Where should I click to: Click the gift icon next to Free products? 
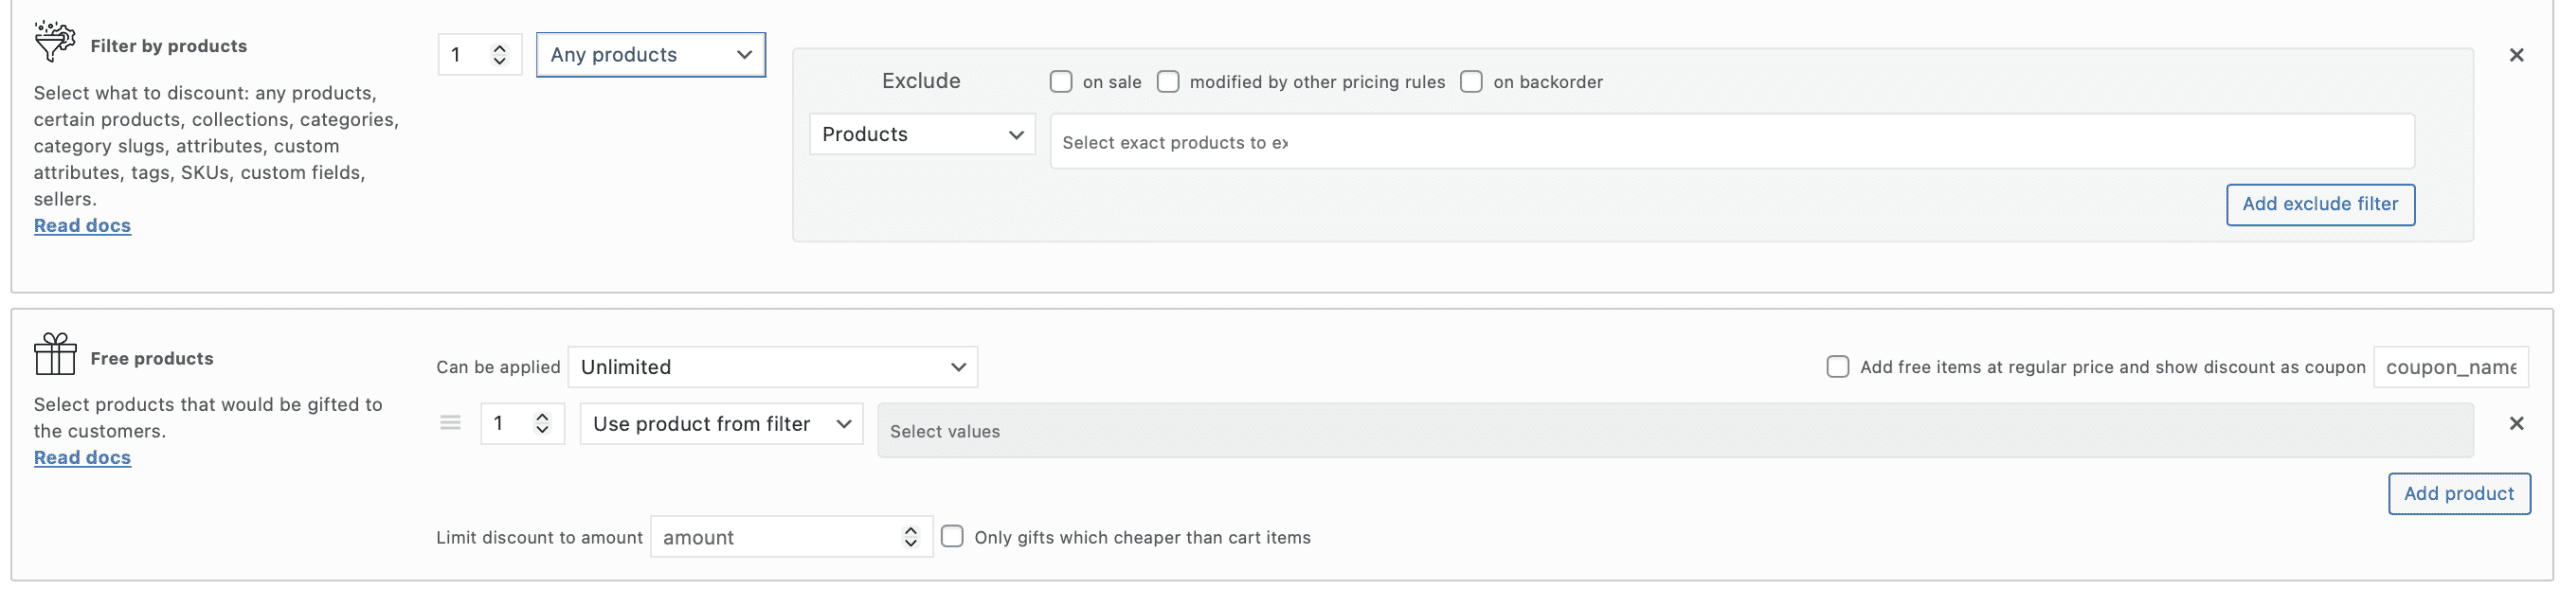click(57, 354)
